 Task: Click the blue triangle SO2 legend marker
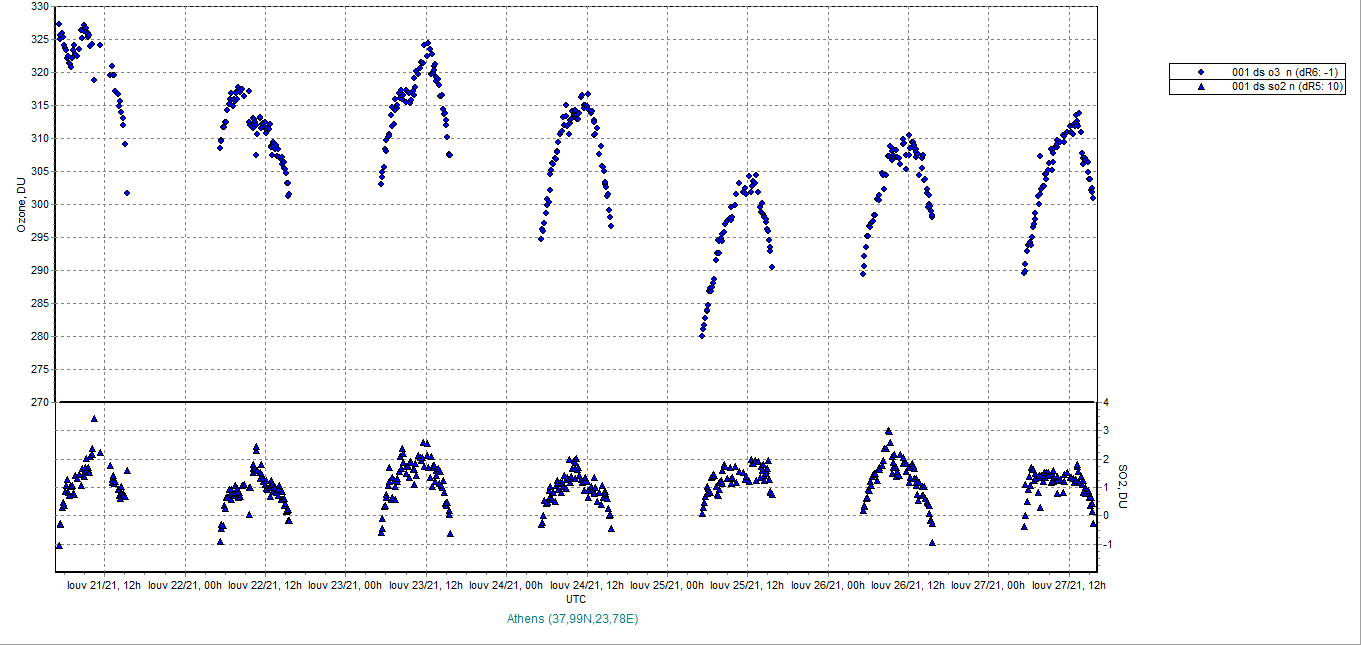(1201, 87)
